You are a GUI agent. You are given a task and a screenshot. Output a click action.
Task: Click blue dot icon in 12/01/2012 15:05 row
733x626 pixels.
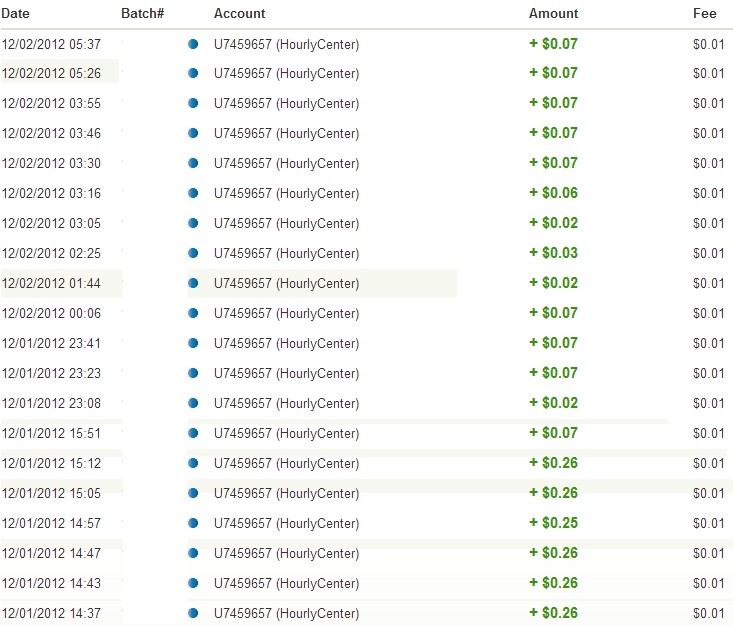click(x=193, y=493)
